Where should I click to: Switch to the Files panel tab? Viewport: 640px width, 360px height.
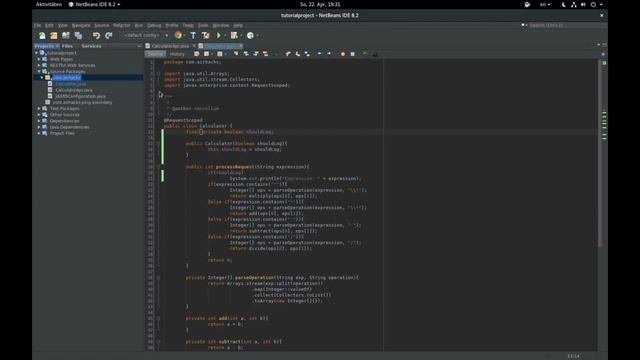pyautogui.click(x=67, y=46)
